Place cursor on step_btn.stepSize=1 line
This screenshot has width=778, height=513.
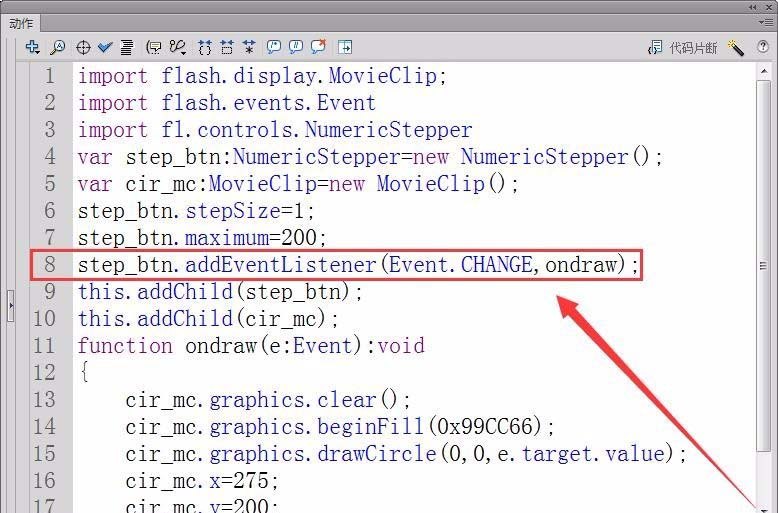coord(196,211)
